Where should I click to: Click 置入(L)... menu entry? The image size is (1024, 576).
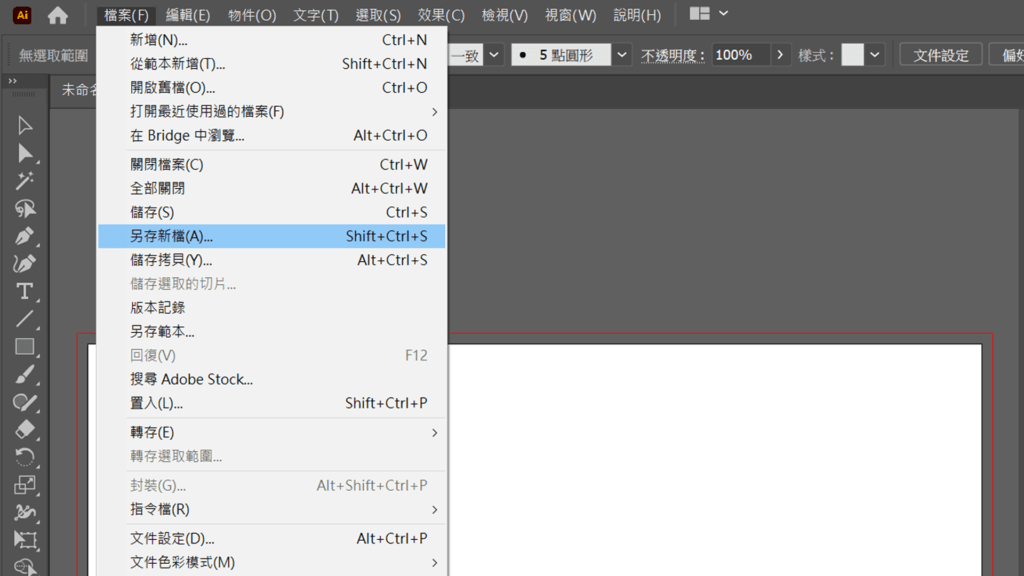pos(157,403)
